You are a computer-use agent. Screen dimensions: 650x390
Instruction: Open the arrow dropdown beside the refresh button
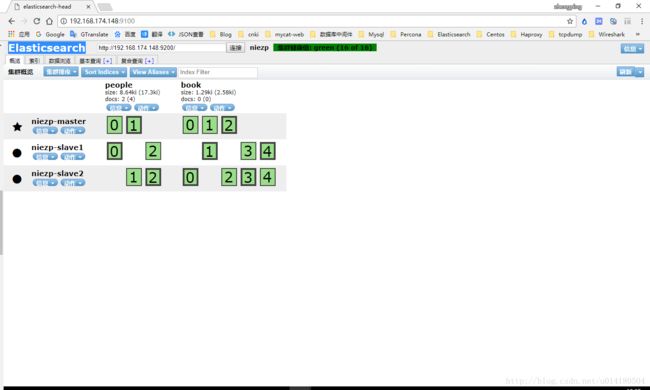[x=640, y=72]
